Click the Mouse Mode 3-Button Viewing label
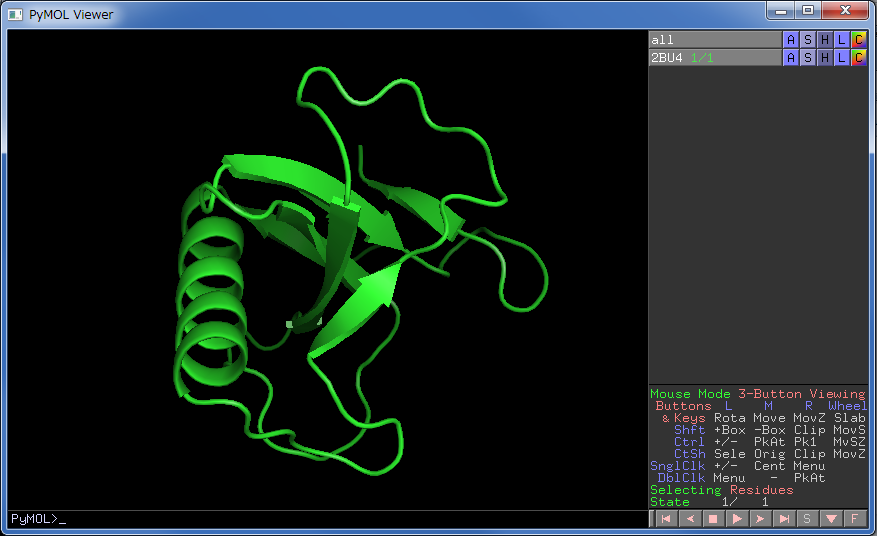The height and width of the screenshot is (536, 877). 757,394
